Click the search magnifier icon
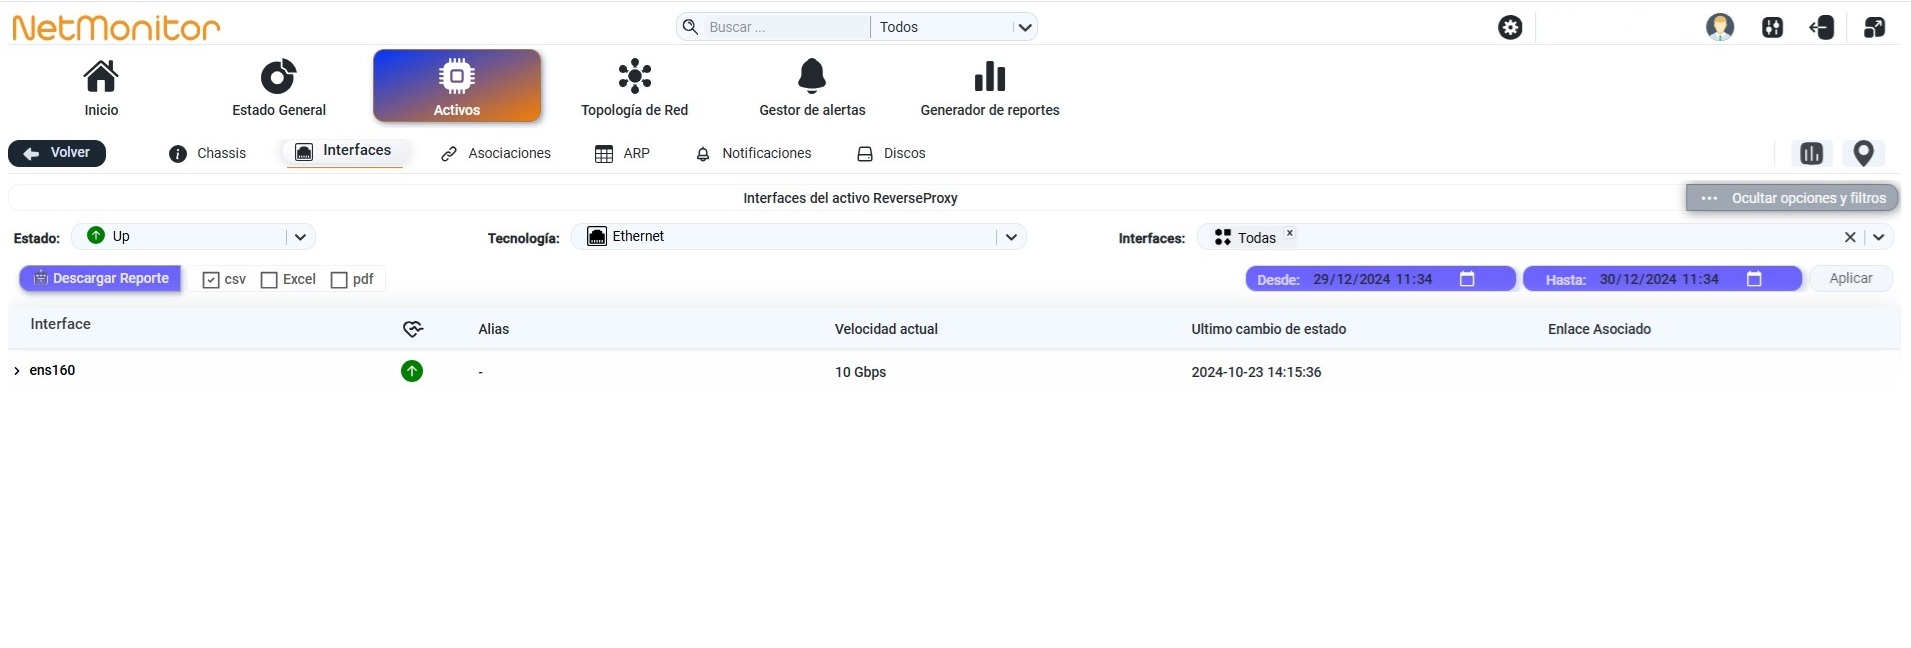1911x648 pixels. [x=690, y=27]
